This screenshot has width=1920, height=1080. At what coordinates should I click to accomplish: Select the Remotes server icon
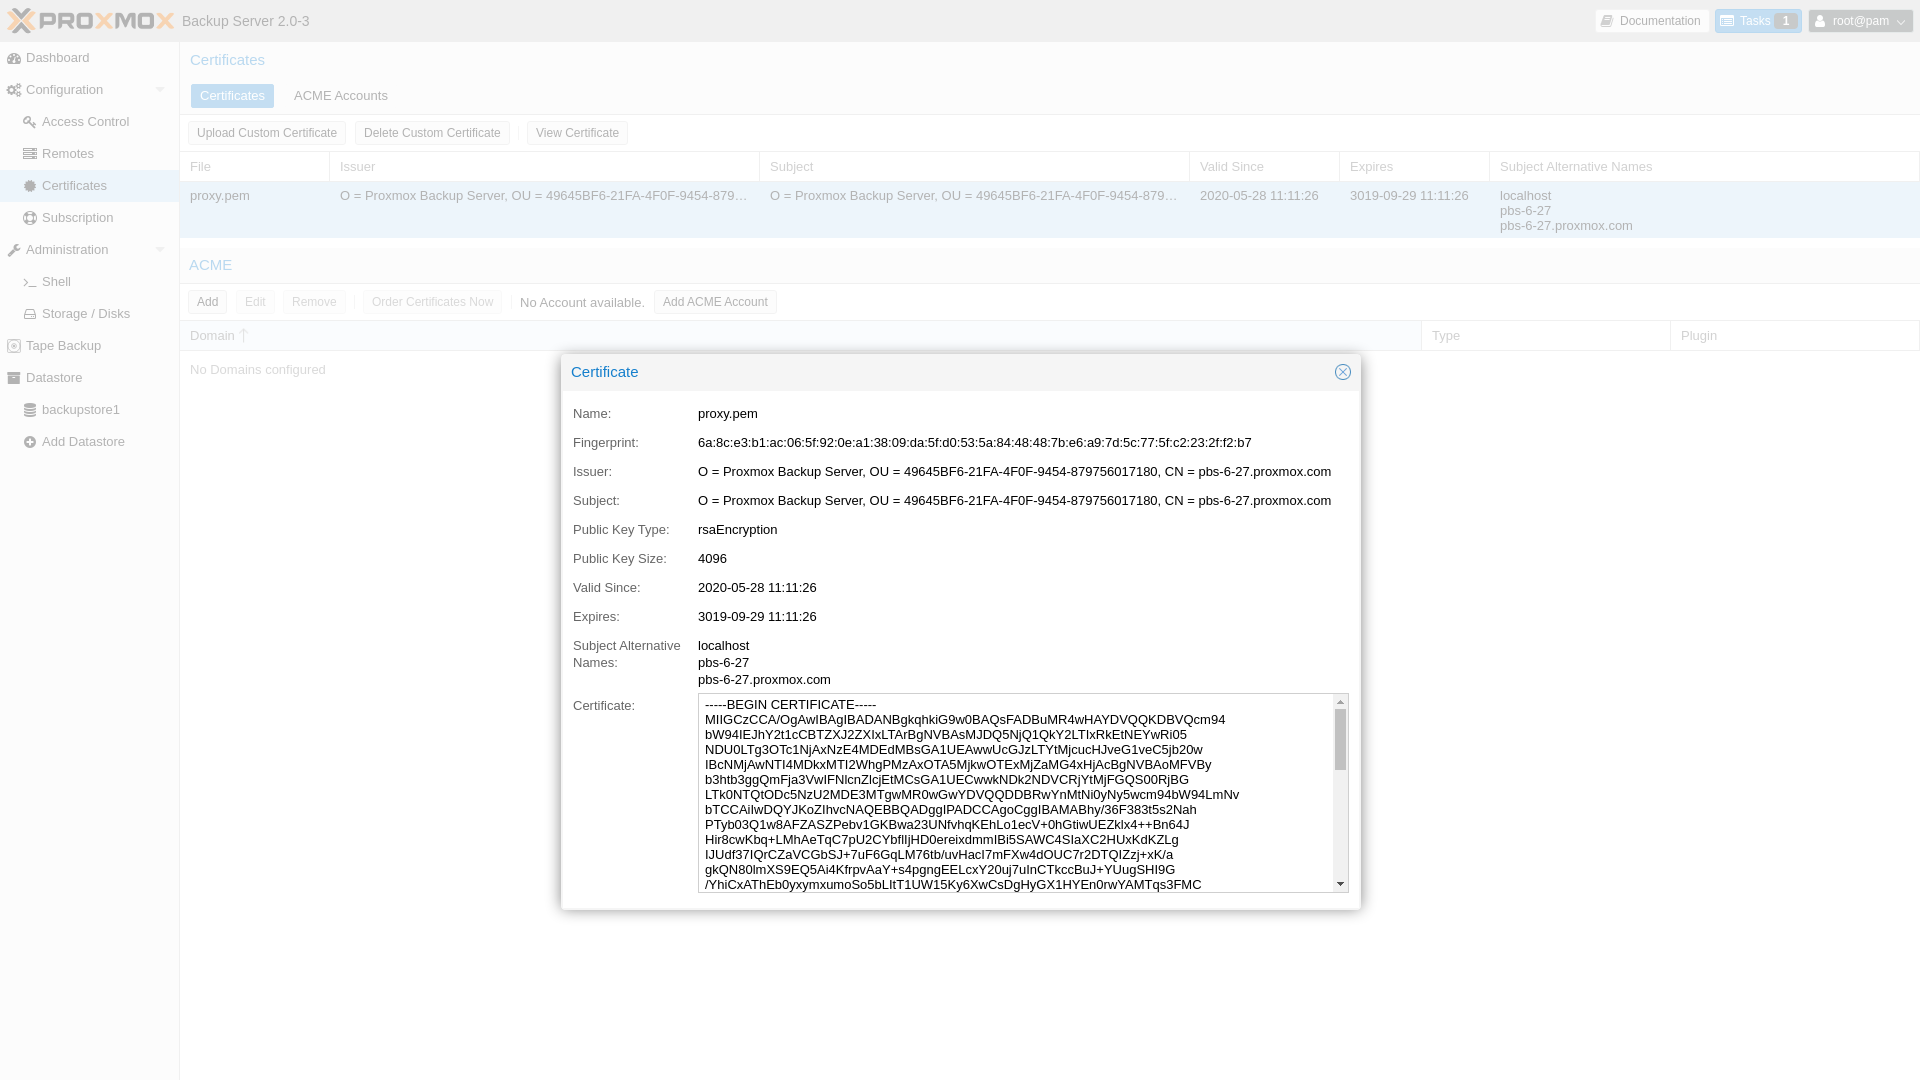(30, 154)
